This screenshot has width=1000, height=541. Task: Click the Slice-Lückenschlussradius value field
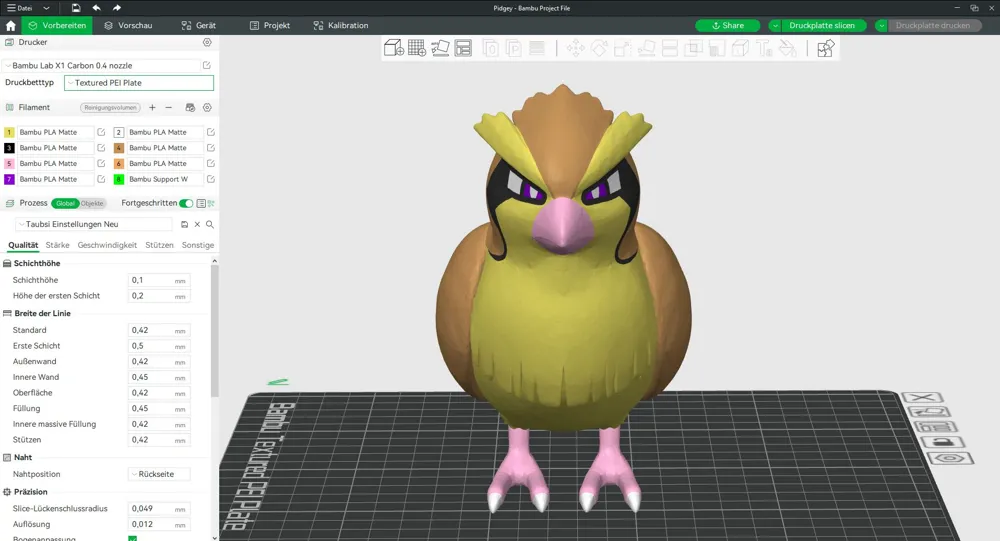(159, 508)
